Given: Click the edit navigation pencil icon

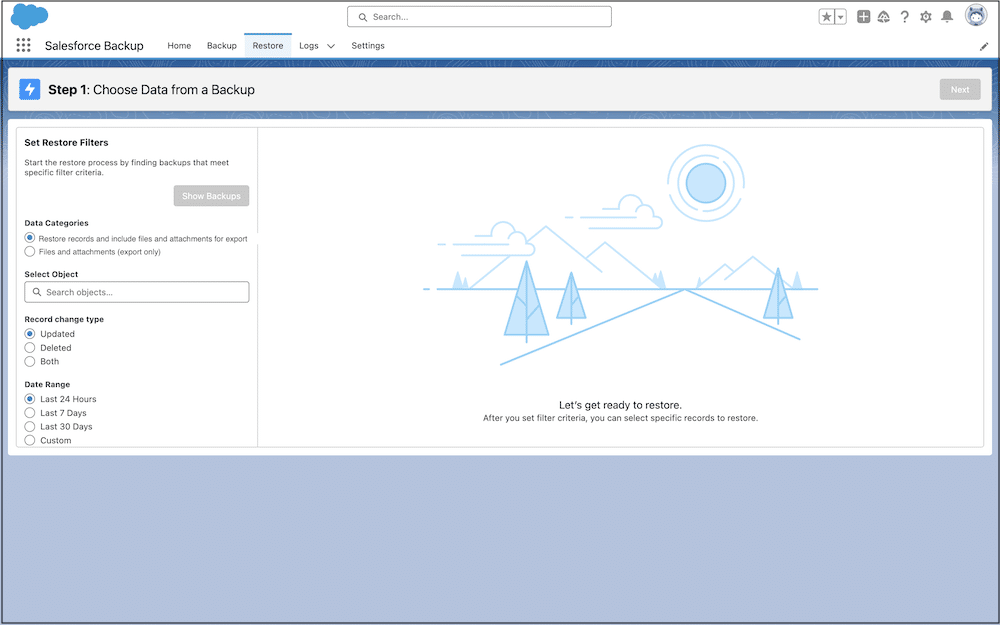Looking at the screenshot, I should 983,47.
